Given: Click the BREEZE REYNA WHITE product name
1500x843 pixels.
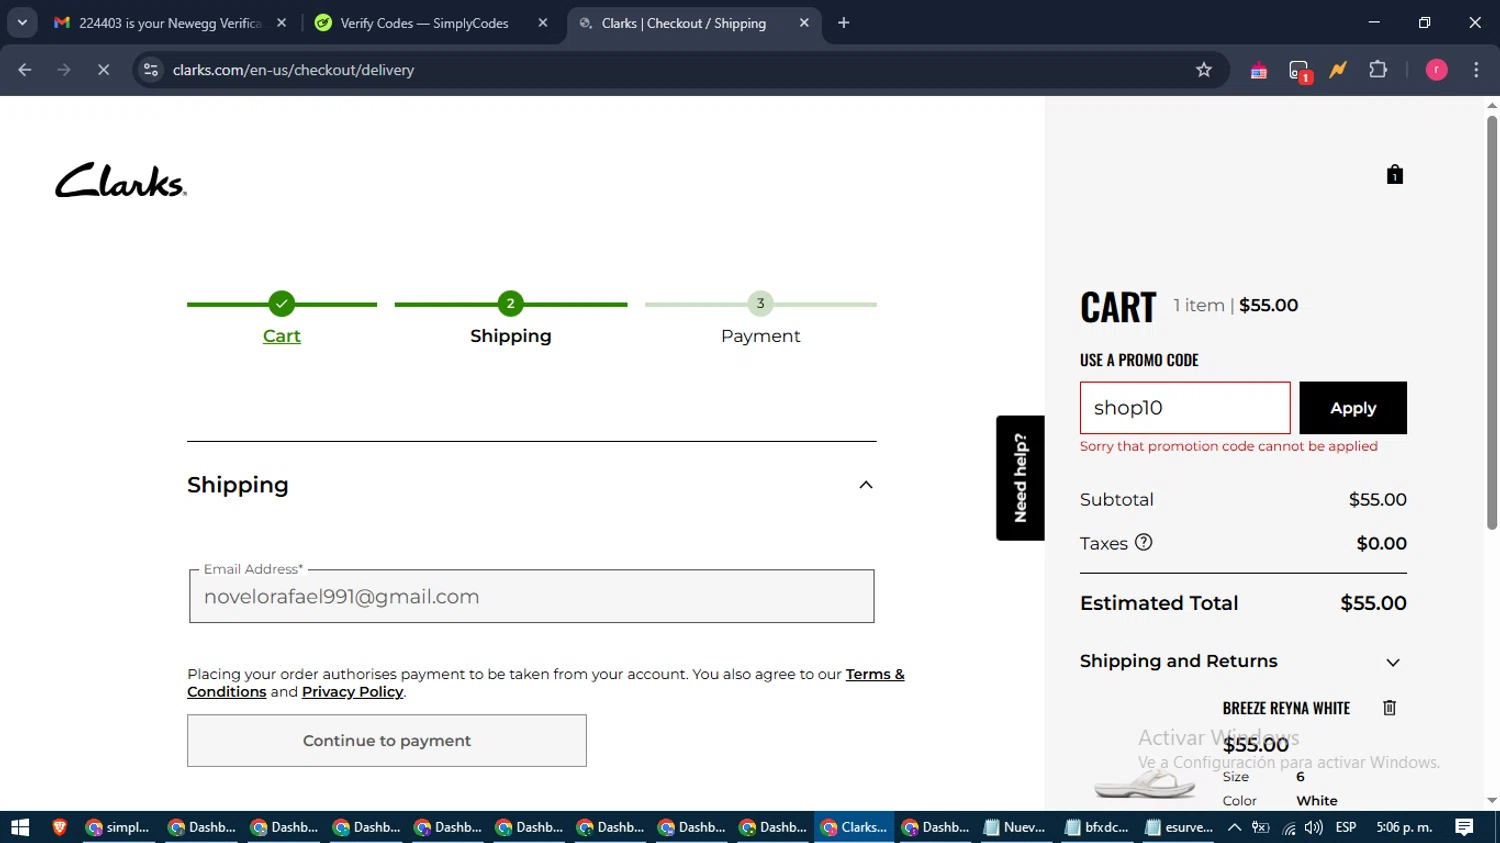Looking at the screenshot, I should coord(1286,708).
